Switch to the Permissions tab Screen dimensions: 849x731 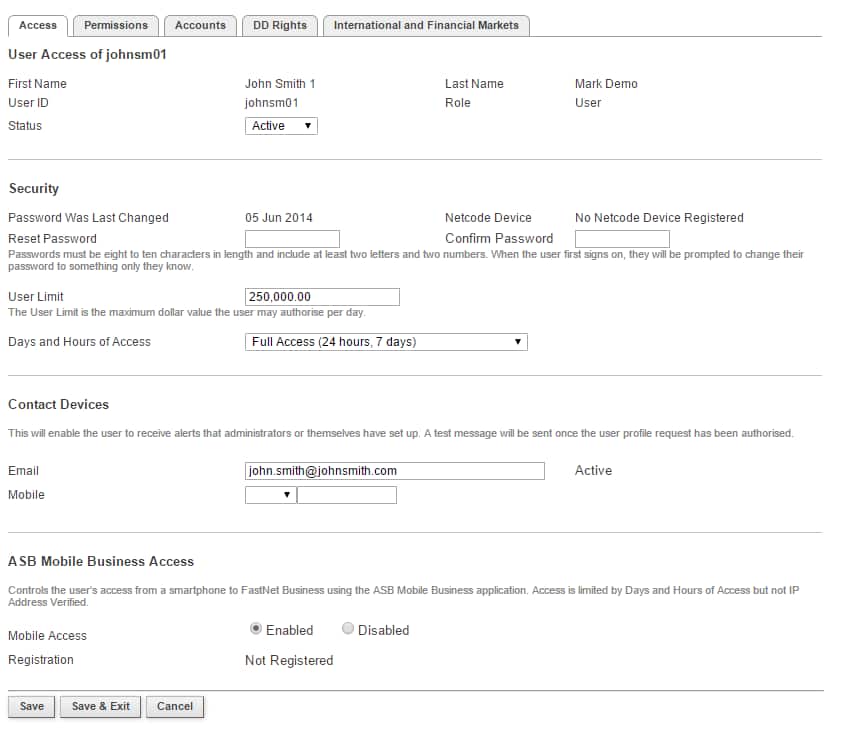tap(115, 25)
